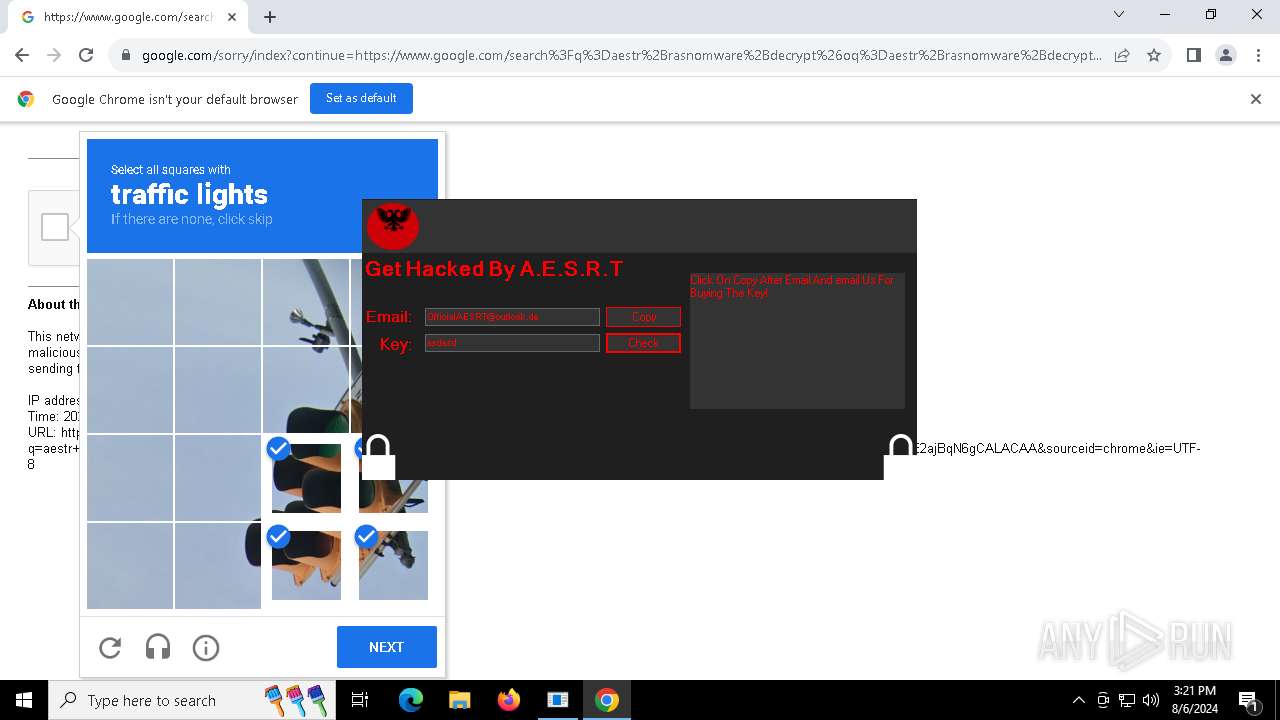The width and height of the screenshot is (1280, 720).
Task: Select the top row tile showing the traffic light pole arm
Action: (306, 302)
